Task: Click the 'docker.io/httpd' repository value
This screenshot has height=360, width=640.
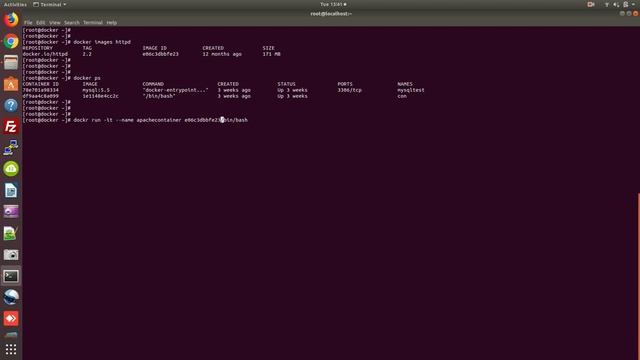Action: [x=45, y=54]
